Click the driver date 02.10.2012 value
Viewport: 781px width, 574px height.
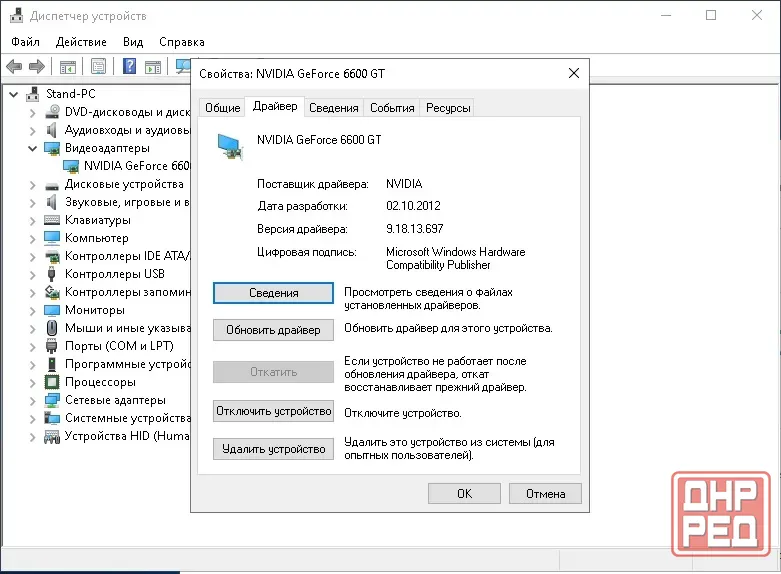(x=413, y=206)
